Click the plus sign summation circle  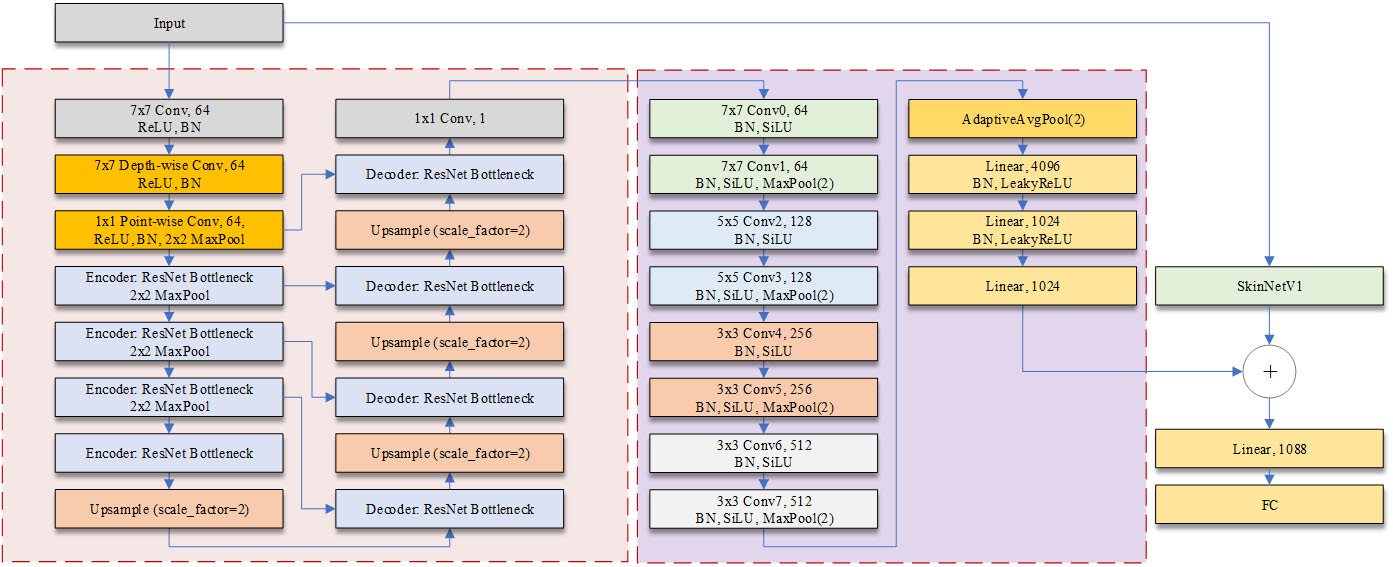pos(1269,371)
